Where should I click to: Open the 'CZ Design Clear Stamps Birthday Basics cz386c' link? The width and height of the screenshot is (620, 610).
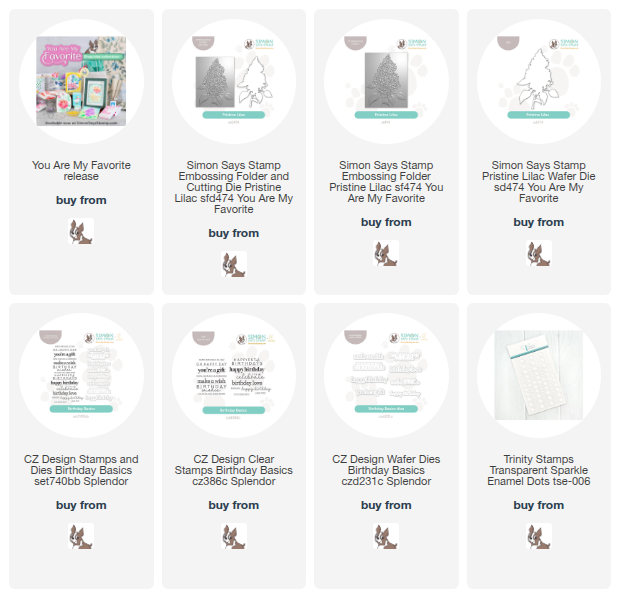point(234,470)
